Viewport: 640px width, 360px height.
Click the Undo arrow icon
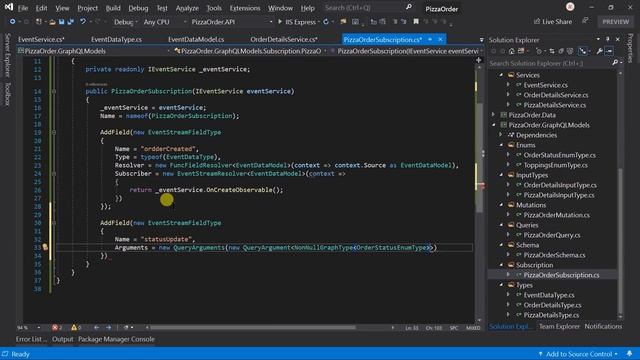click(x=83, y=22)
